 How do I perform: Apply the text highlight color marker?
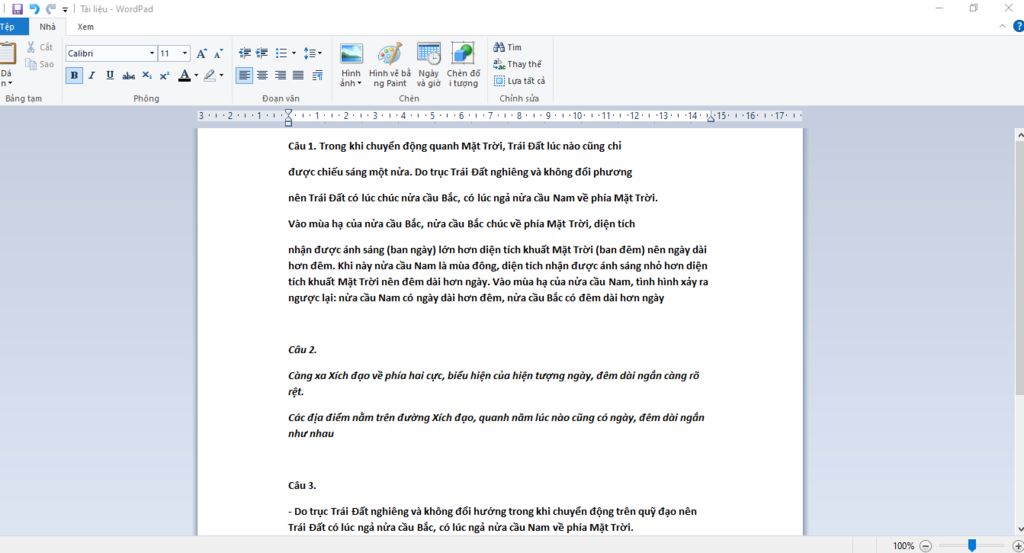click(x=209, y=76)
